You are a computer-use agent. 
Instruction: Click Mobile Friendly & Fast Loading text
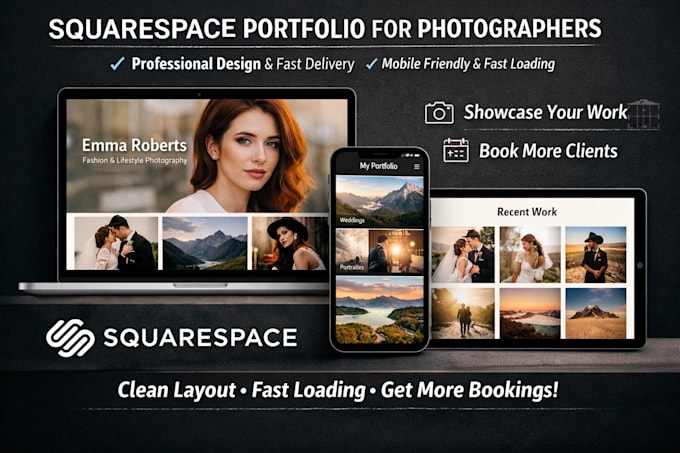468,64
